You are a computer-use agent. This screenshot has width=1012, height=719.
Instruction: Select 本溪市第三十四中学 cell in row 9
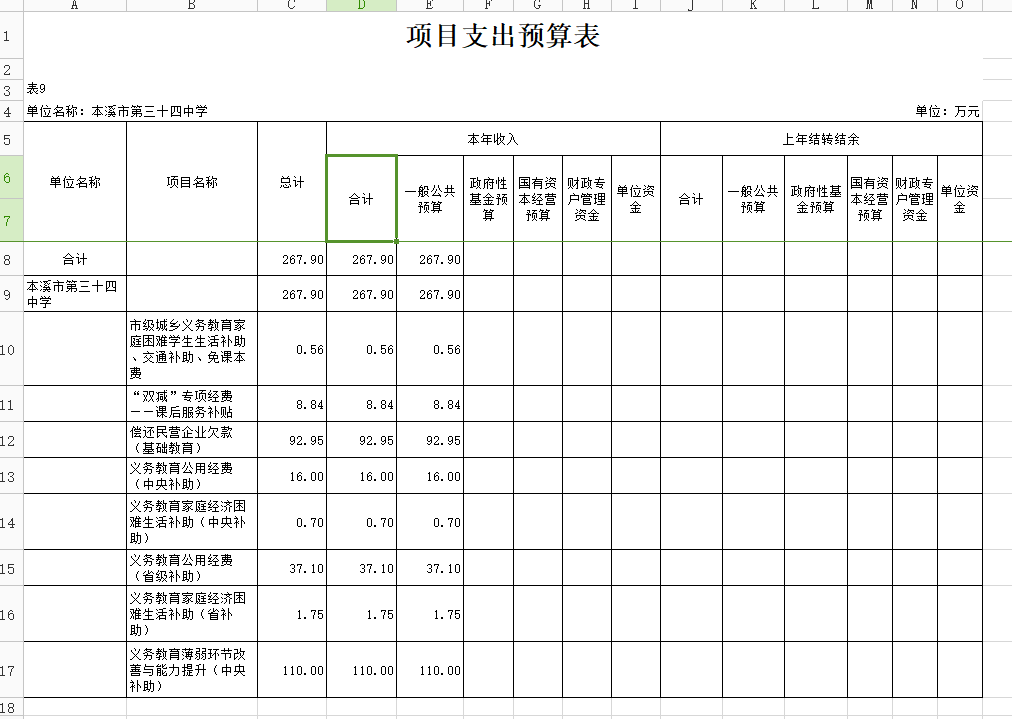75,294
